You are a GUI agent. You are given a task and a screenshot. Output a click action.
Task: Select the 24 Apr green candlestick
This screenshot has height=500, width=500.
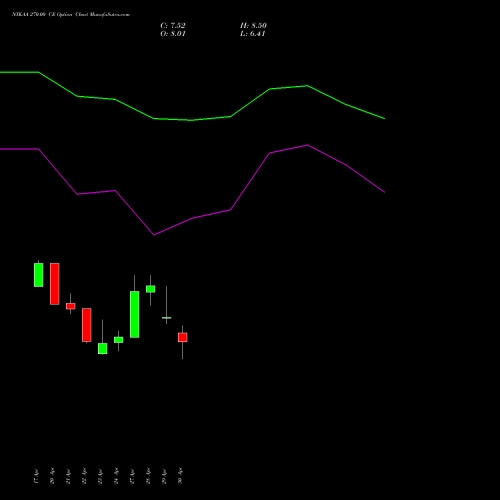[119, 340]
